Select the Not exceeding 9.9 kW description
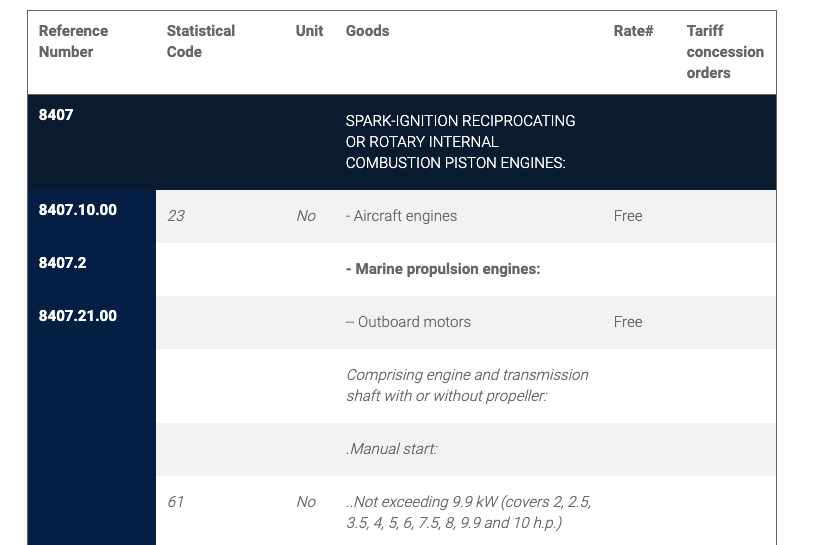This screenshot has height=545, width=828. tap(468, 512)
